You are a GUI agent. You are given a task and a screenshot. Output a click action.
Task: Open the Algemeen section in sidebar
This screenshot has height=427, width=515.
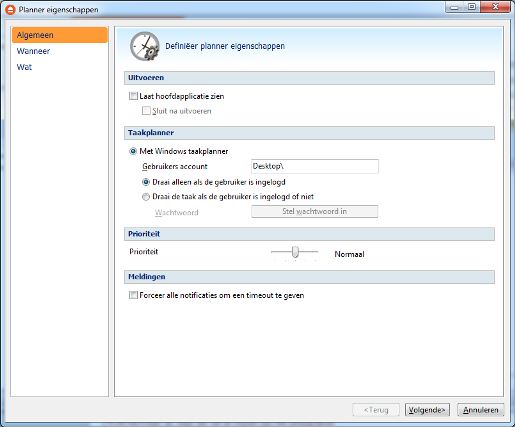pos(60,35)
